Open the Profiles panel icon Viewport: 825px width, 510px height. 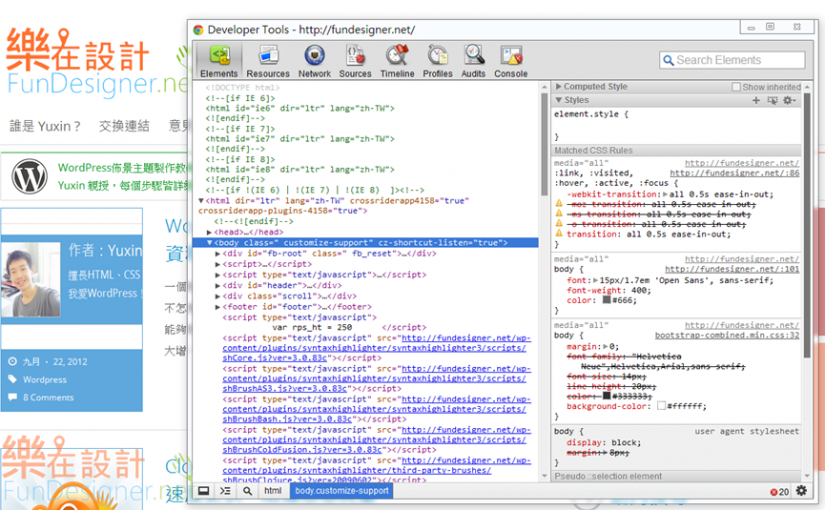437,55
